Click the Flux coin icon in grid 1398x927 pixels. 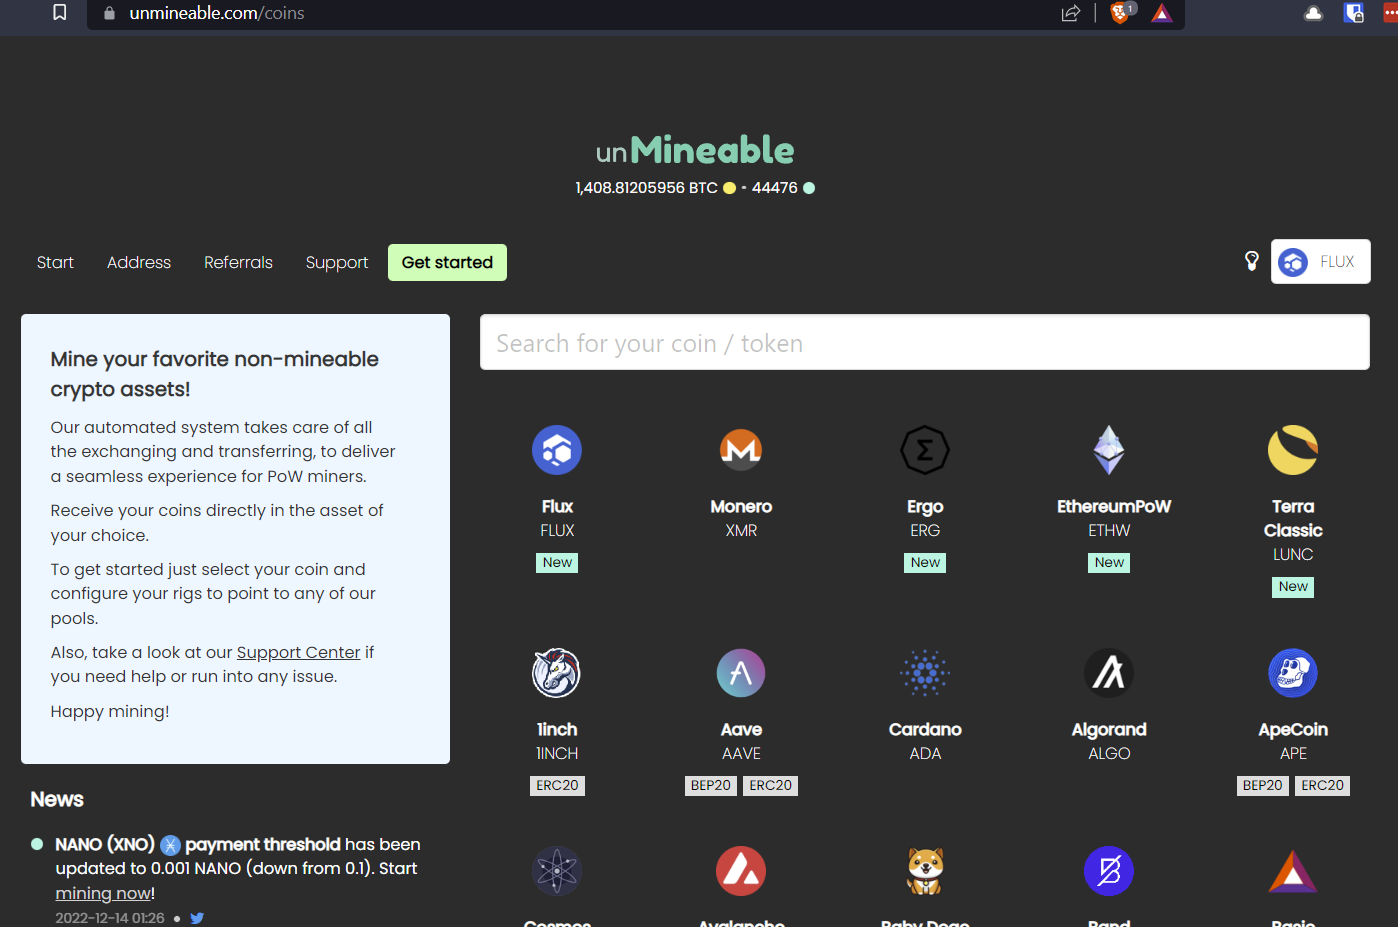click(x=557, y=450)
